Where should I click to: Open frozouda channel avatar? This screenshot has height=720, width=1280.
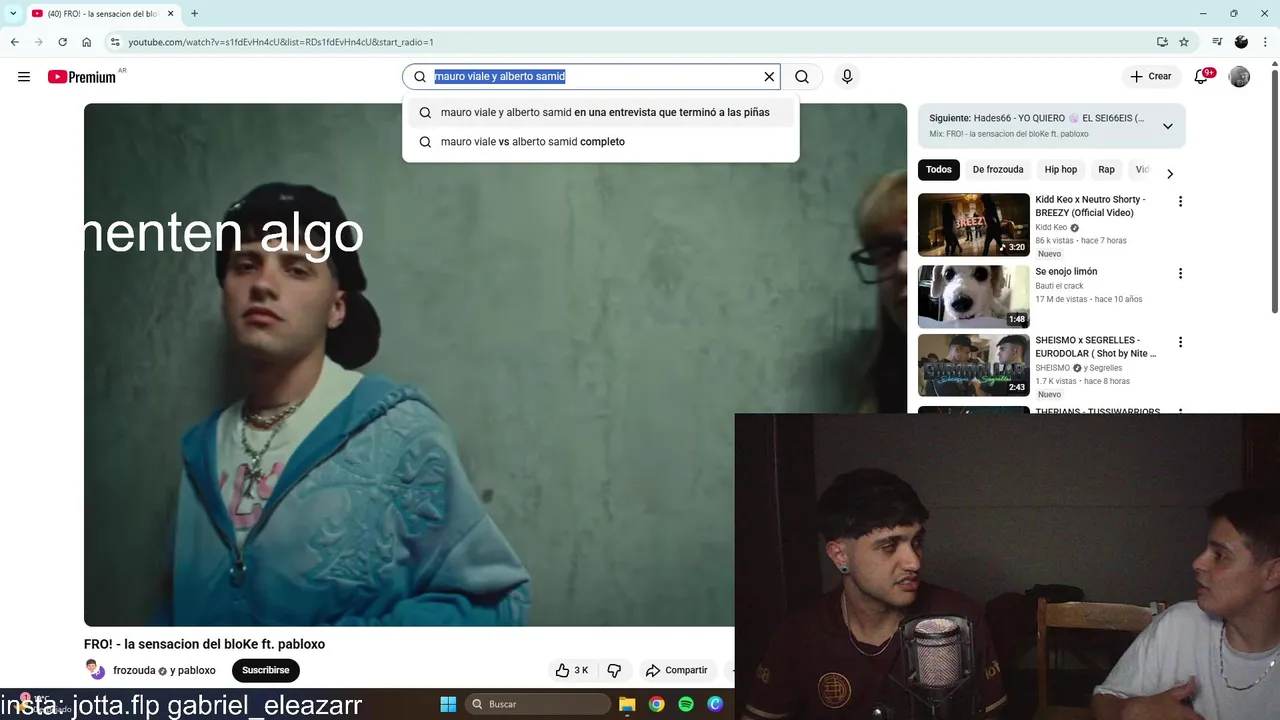(94, 670)
